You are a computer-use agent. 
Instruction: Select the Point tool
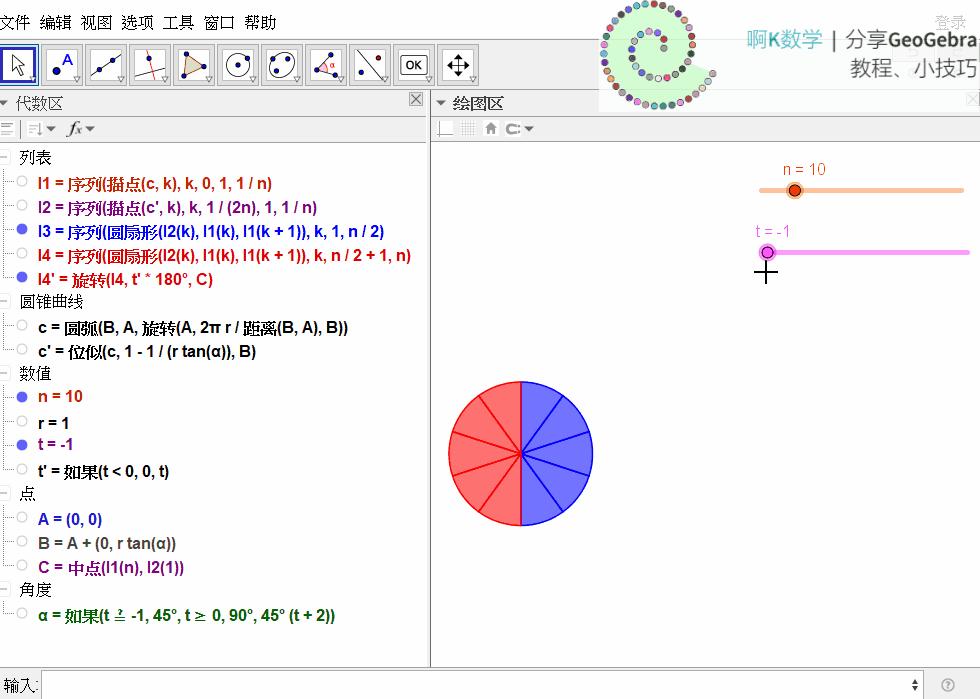point(63,65)
